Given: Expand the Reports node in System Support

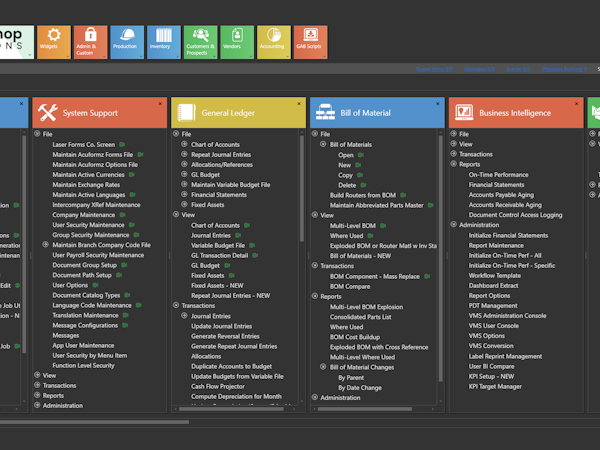Looking at the screenshot, I should [x=37, y=395].
